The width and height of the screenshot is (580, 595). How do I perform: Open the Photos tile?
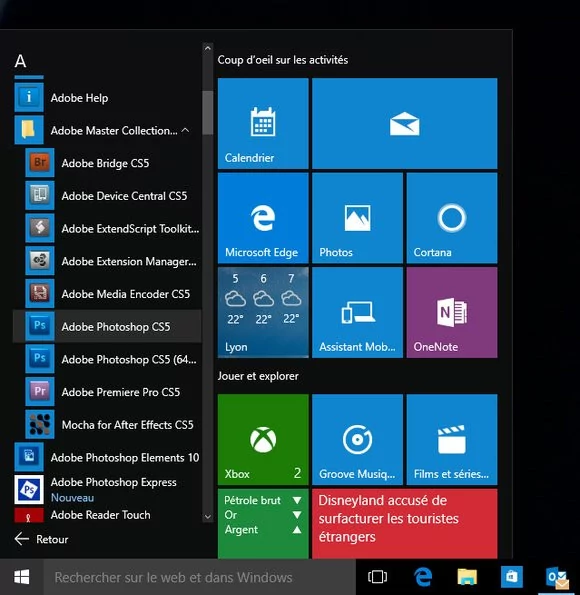[357, 218]
